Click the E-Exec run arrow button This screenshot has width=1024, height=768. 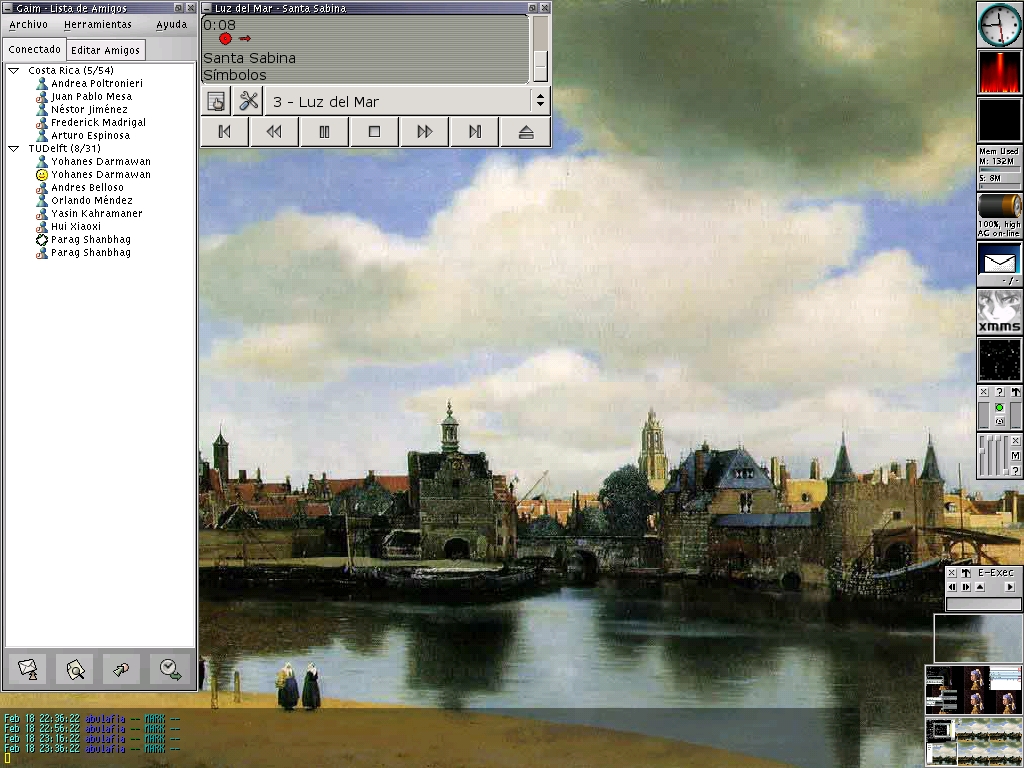1010,587
